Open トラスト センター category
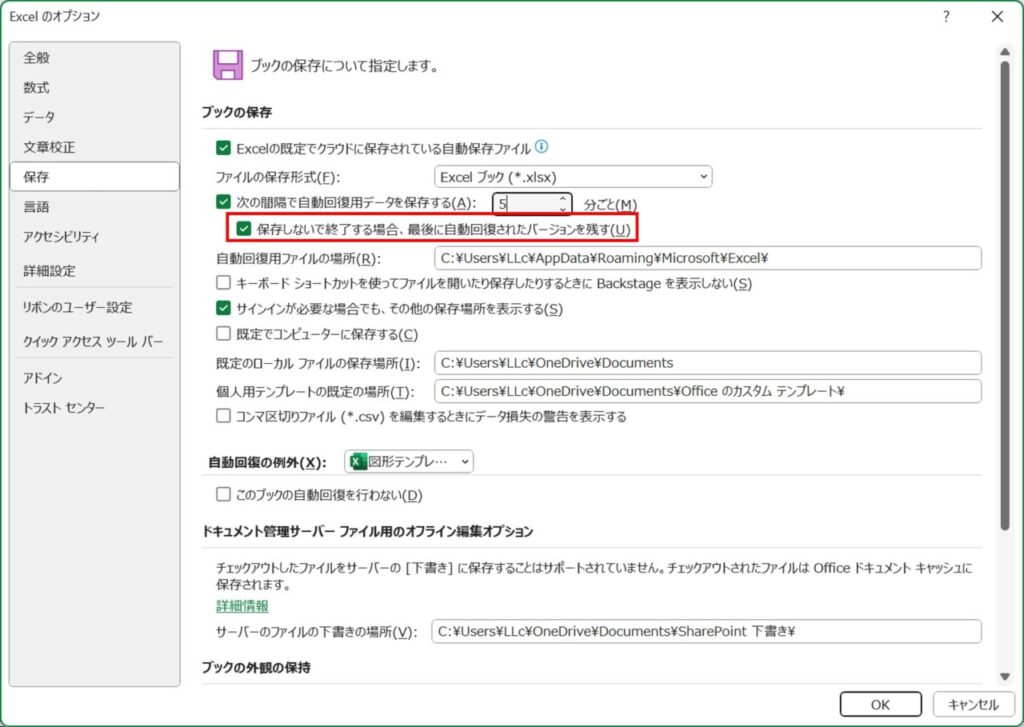 pyautogui.click(x=95, y=408)
